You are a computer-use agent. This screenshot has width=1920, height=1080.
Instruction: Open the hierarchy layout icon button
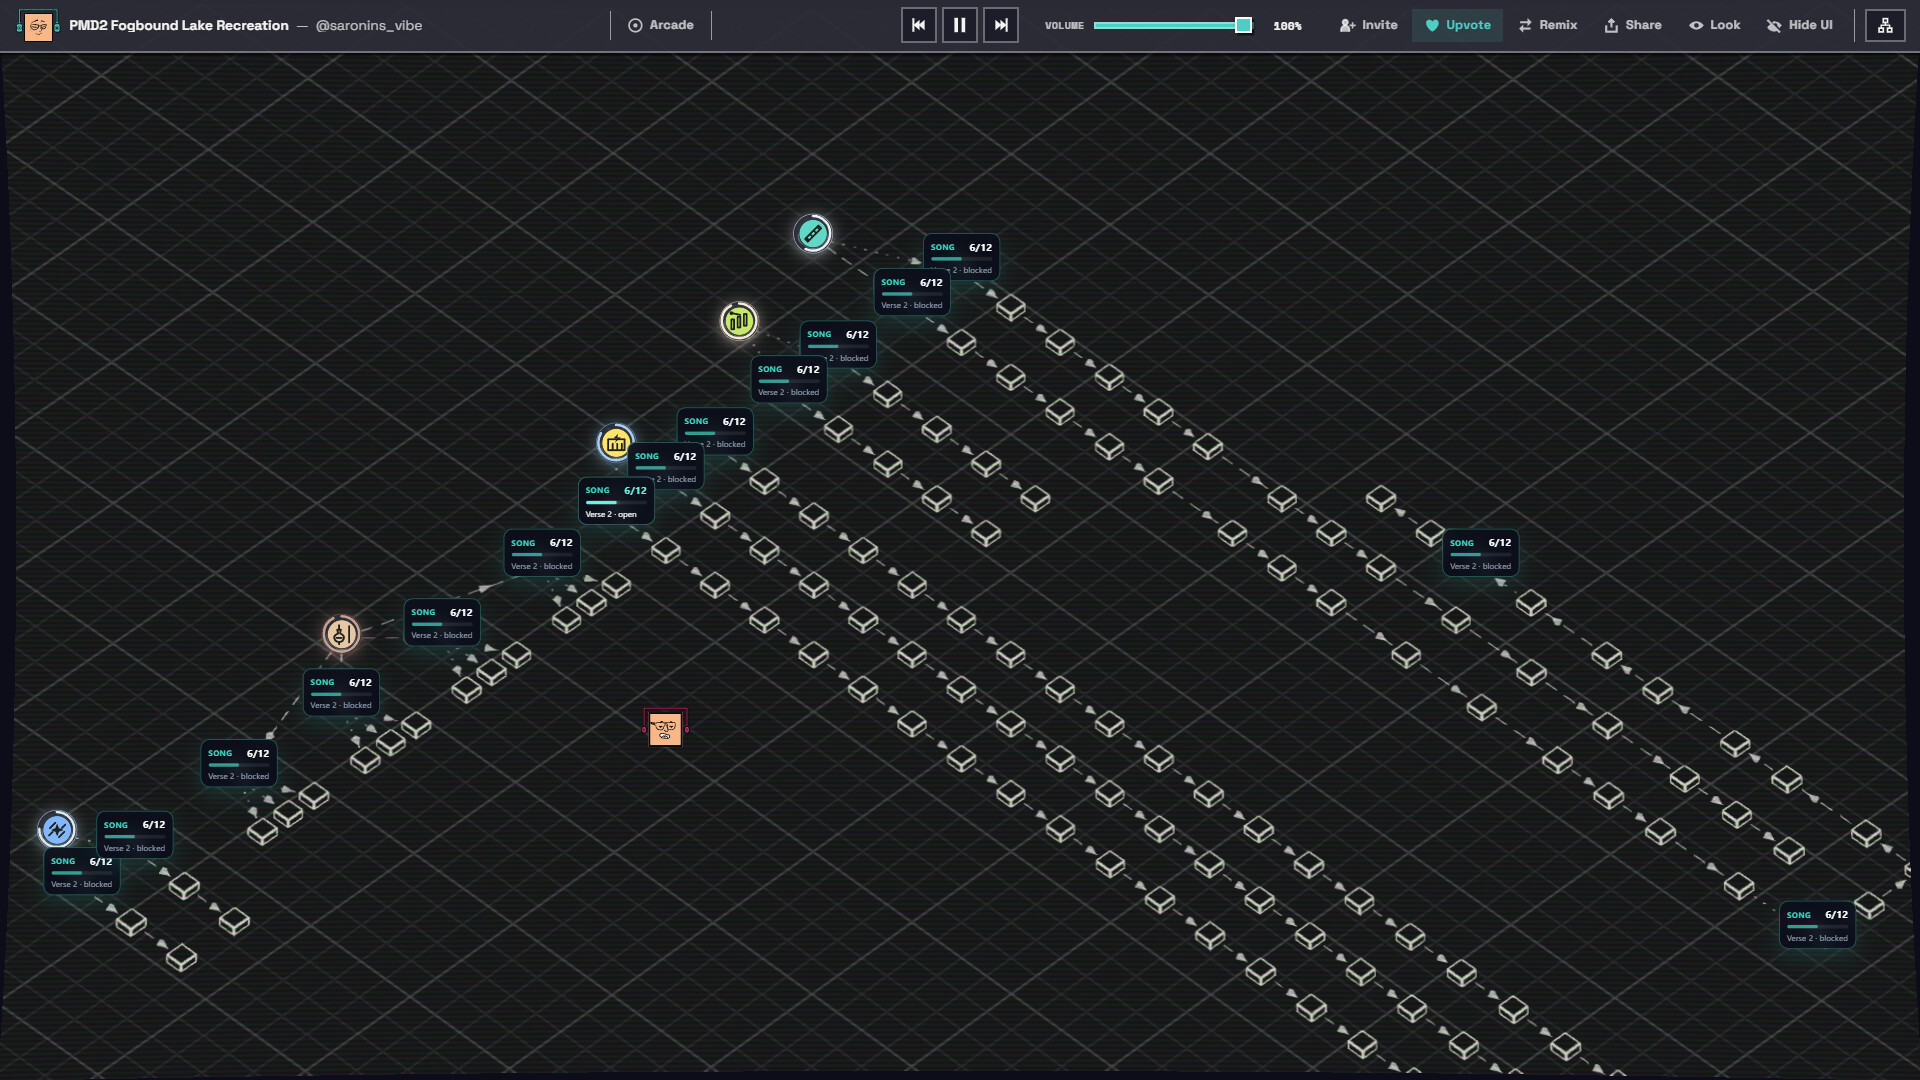coord(1885,25)
